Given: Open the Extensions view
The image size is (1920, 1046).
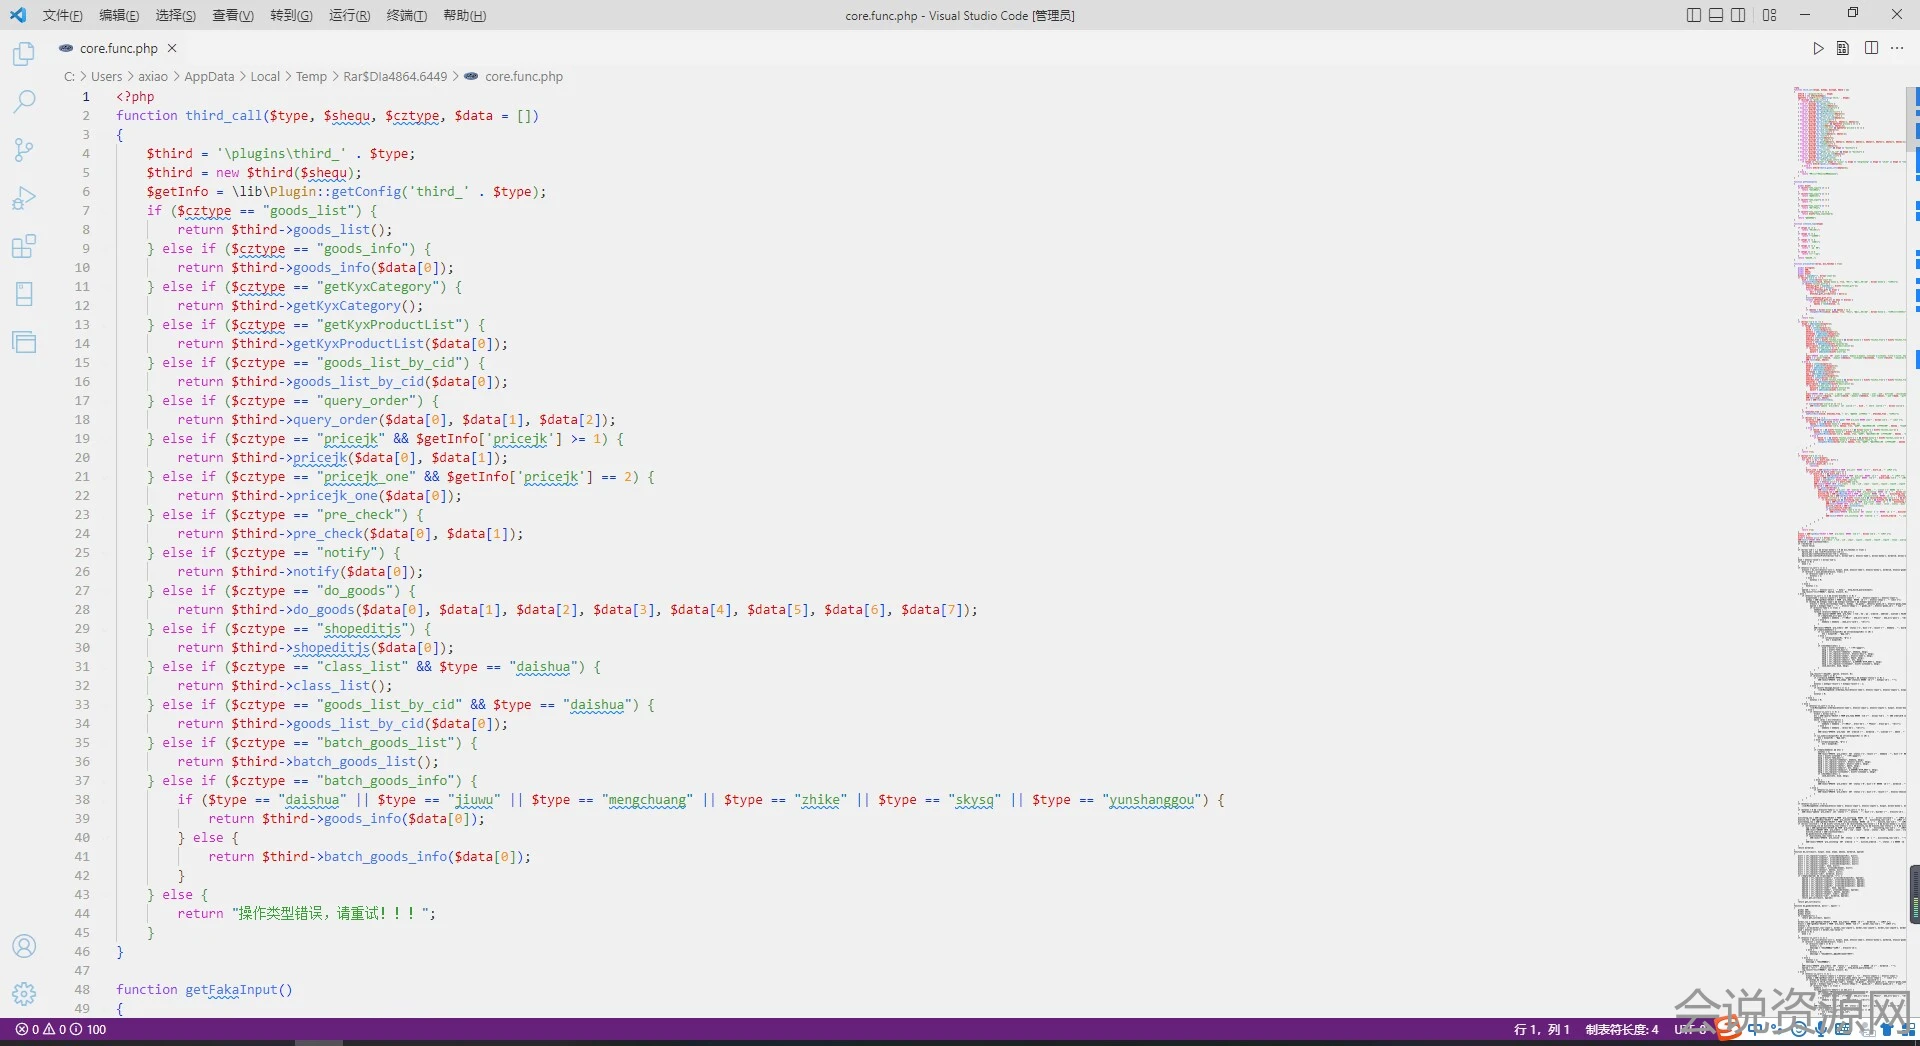Looking at the screenshot, I should [x=24, y=246].
